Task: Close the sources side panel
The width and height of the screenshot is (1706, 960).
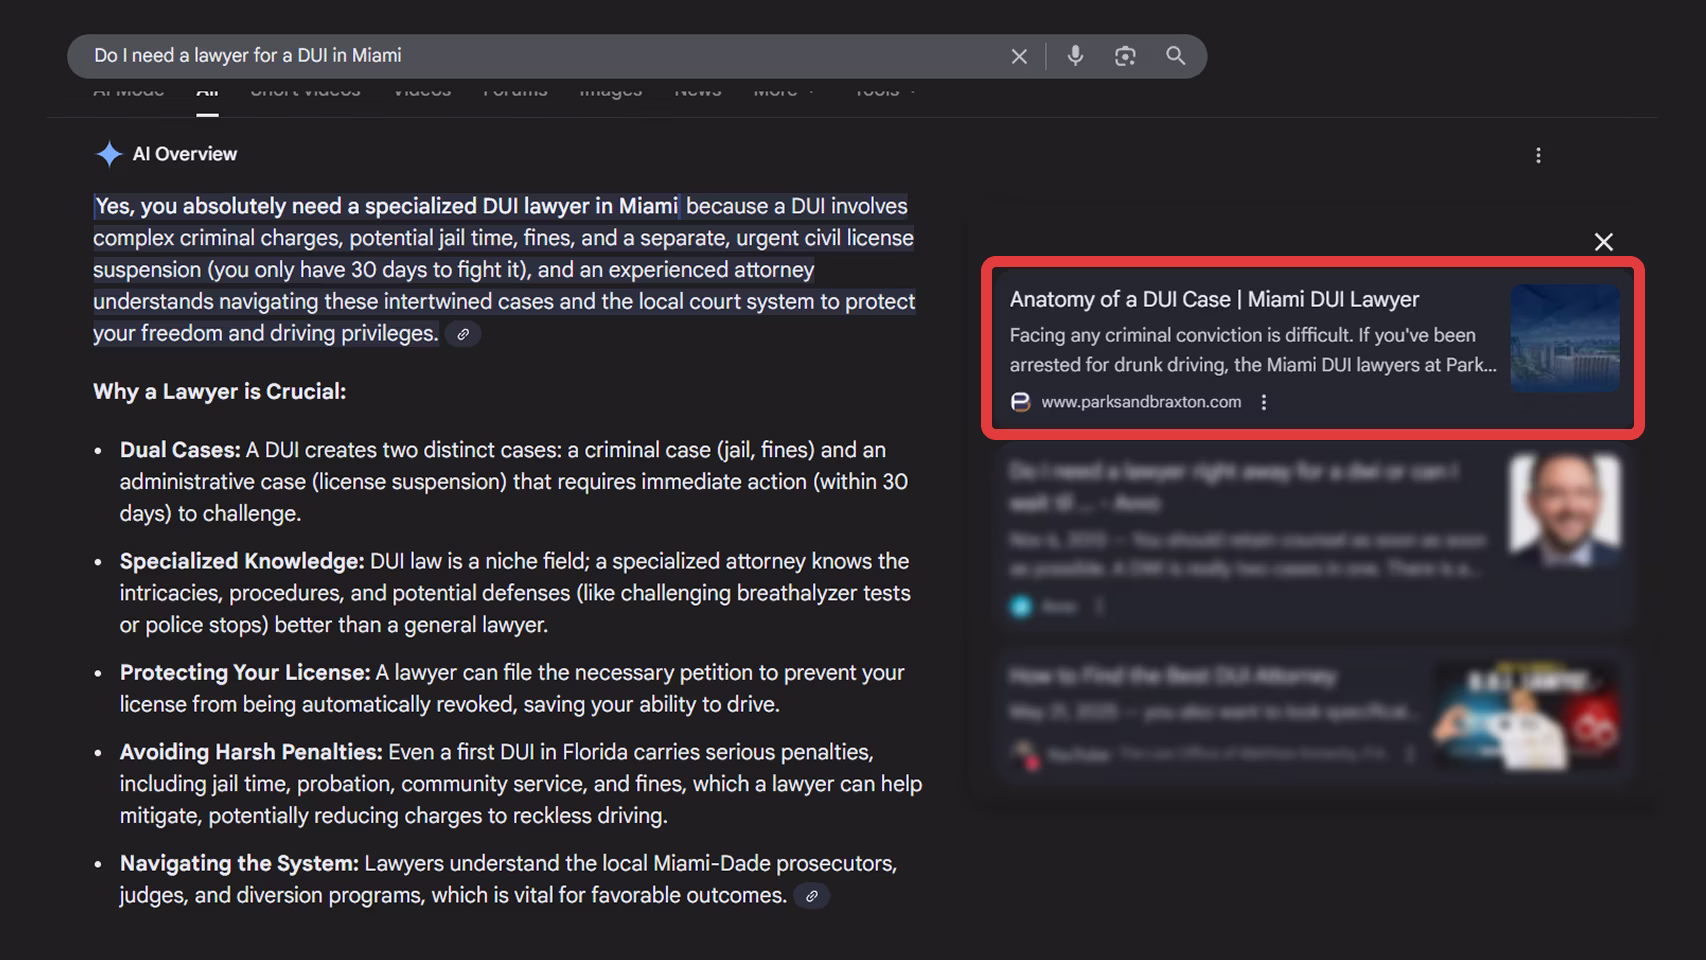Action: (1604, 242)
